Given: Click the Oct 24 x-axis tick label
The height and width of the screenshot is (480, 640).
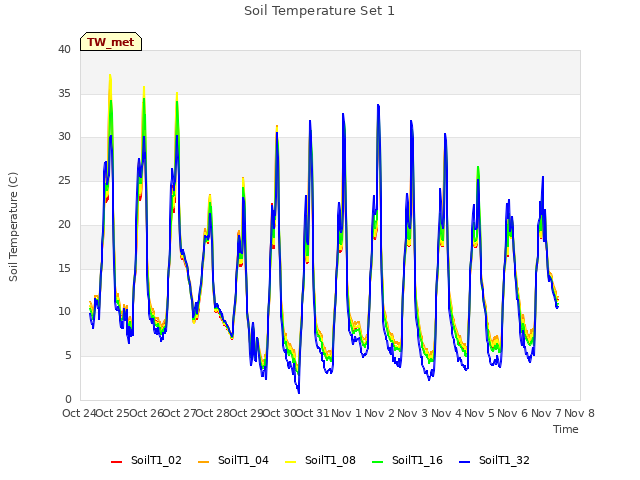Looking at the screenshot, I should pos(79,413).
